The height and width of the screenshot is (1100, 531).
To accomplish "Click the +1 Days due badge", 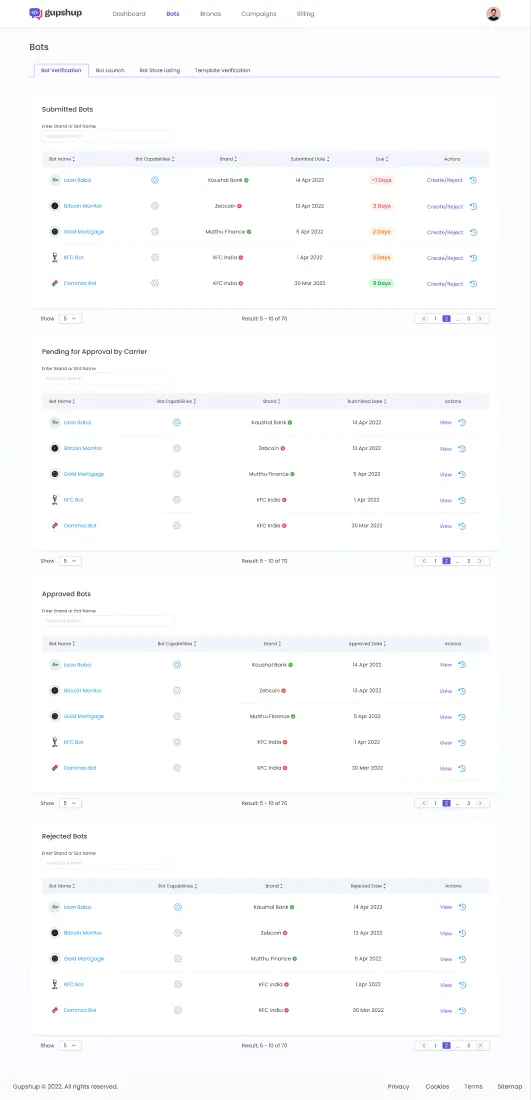I will [x=382, y=180].
